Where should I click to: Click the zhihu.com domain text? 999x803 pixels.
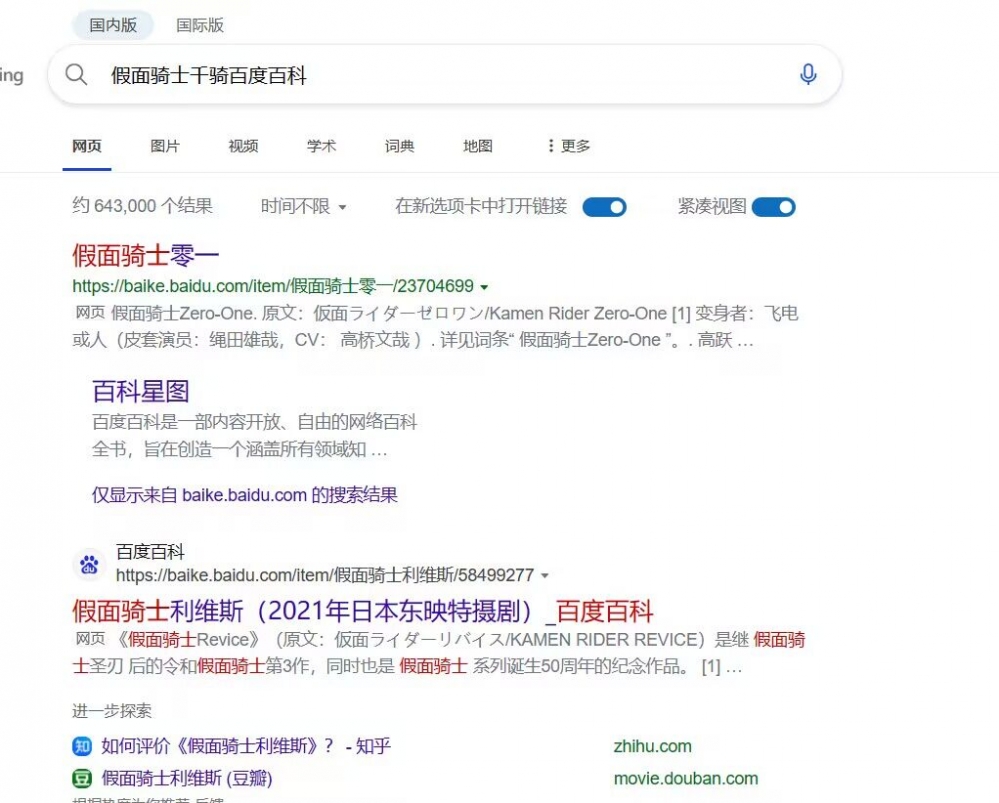652,746
